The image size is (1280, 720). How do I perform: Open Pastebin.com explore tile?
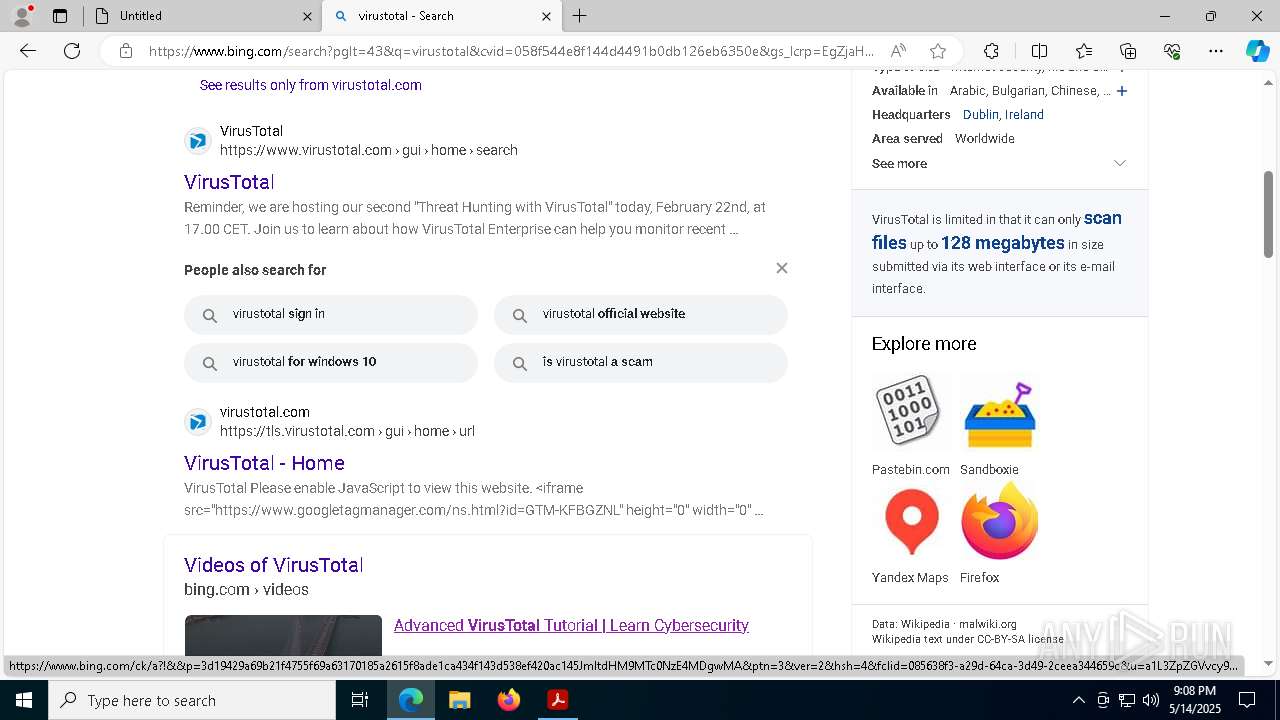click(x=910, y=425)
